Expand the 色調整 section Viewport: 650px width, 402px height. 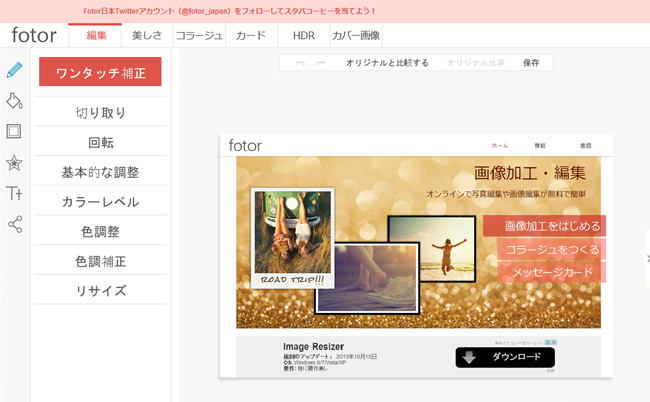point(100,231)
